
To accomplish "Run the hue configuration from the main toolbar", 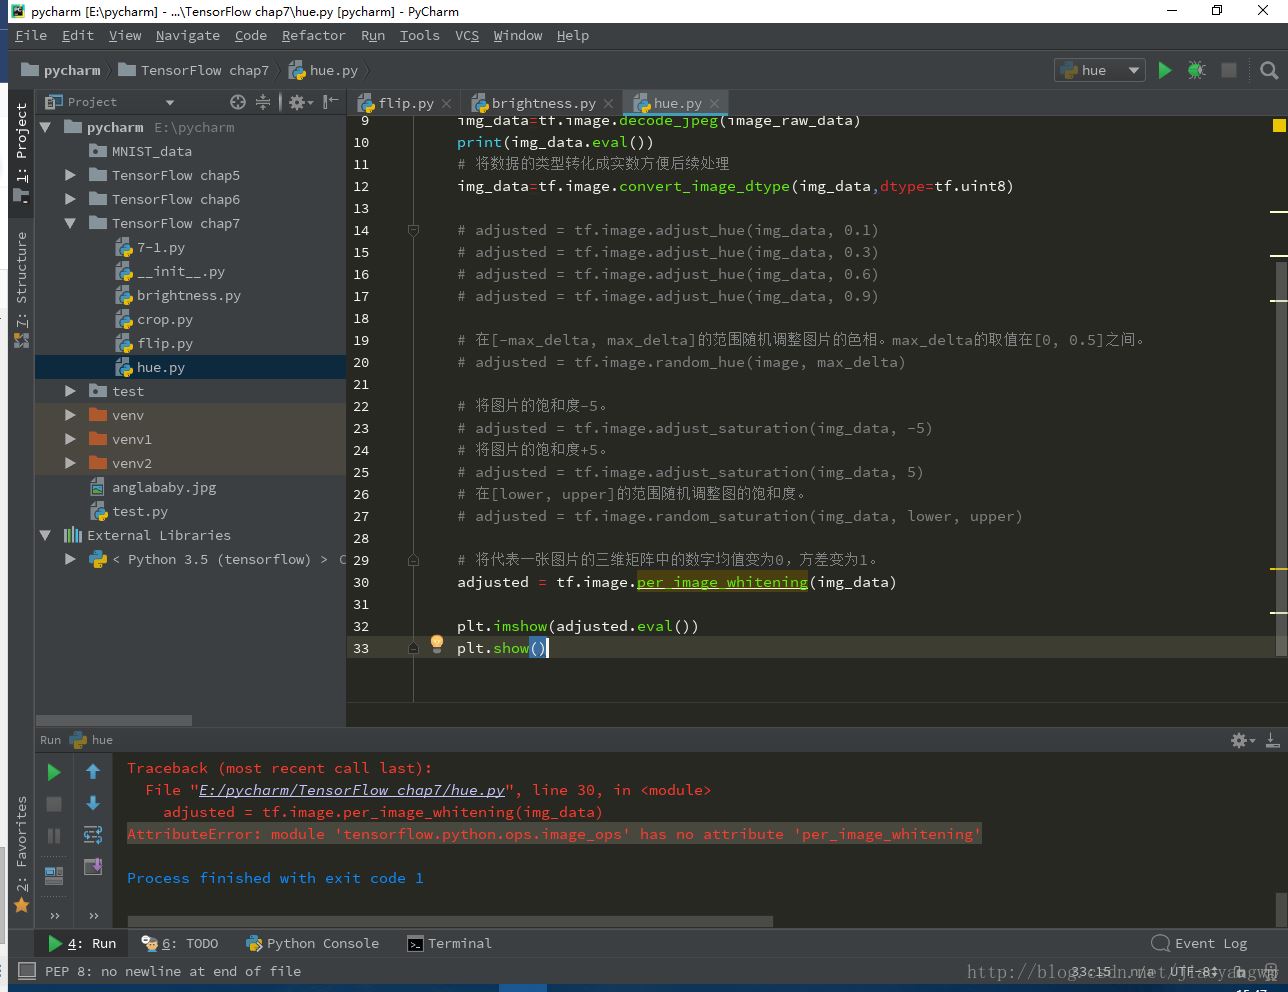I will point(1165,70).
